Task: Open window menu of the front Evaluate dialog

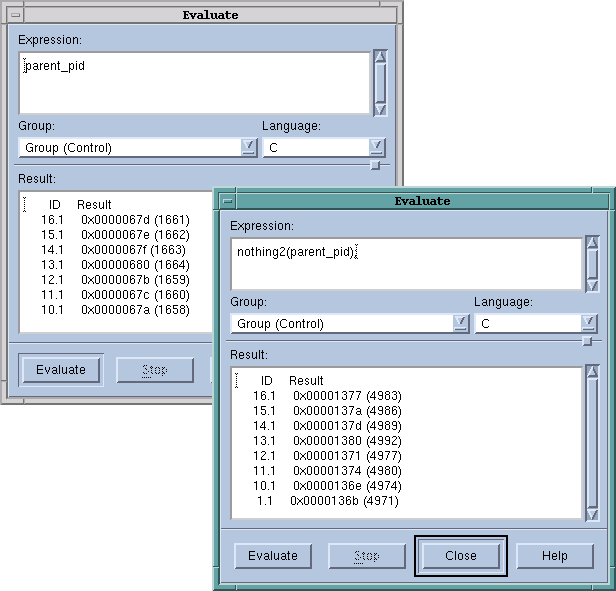Action: coord(228,201)
